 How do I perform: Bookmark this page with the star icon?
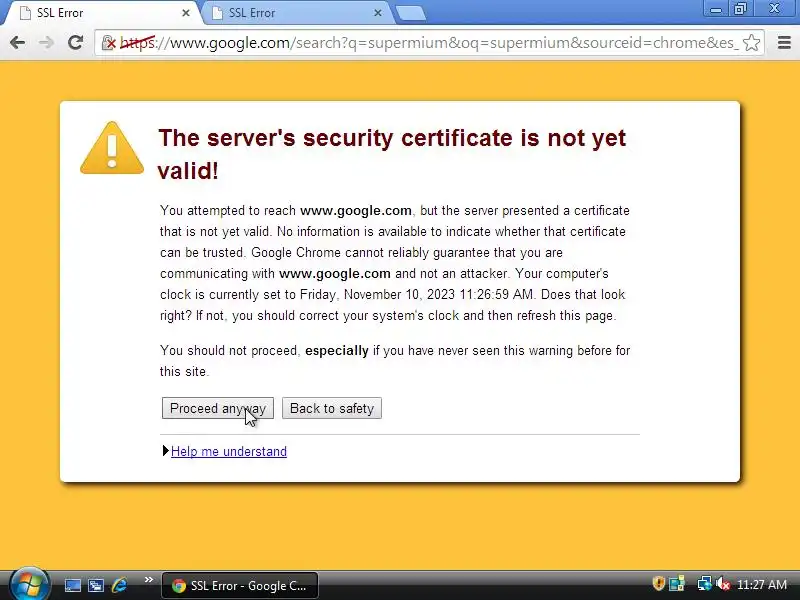(752, 43)
